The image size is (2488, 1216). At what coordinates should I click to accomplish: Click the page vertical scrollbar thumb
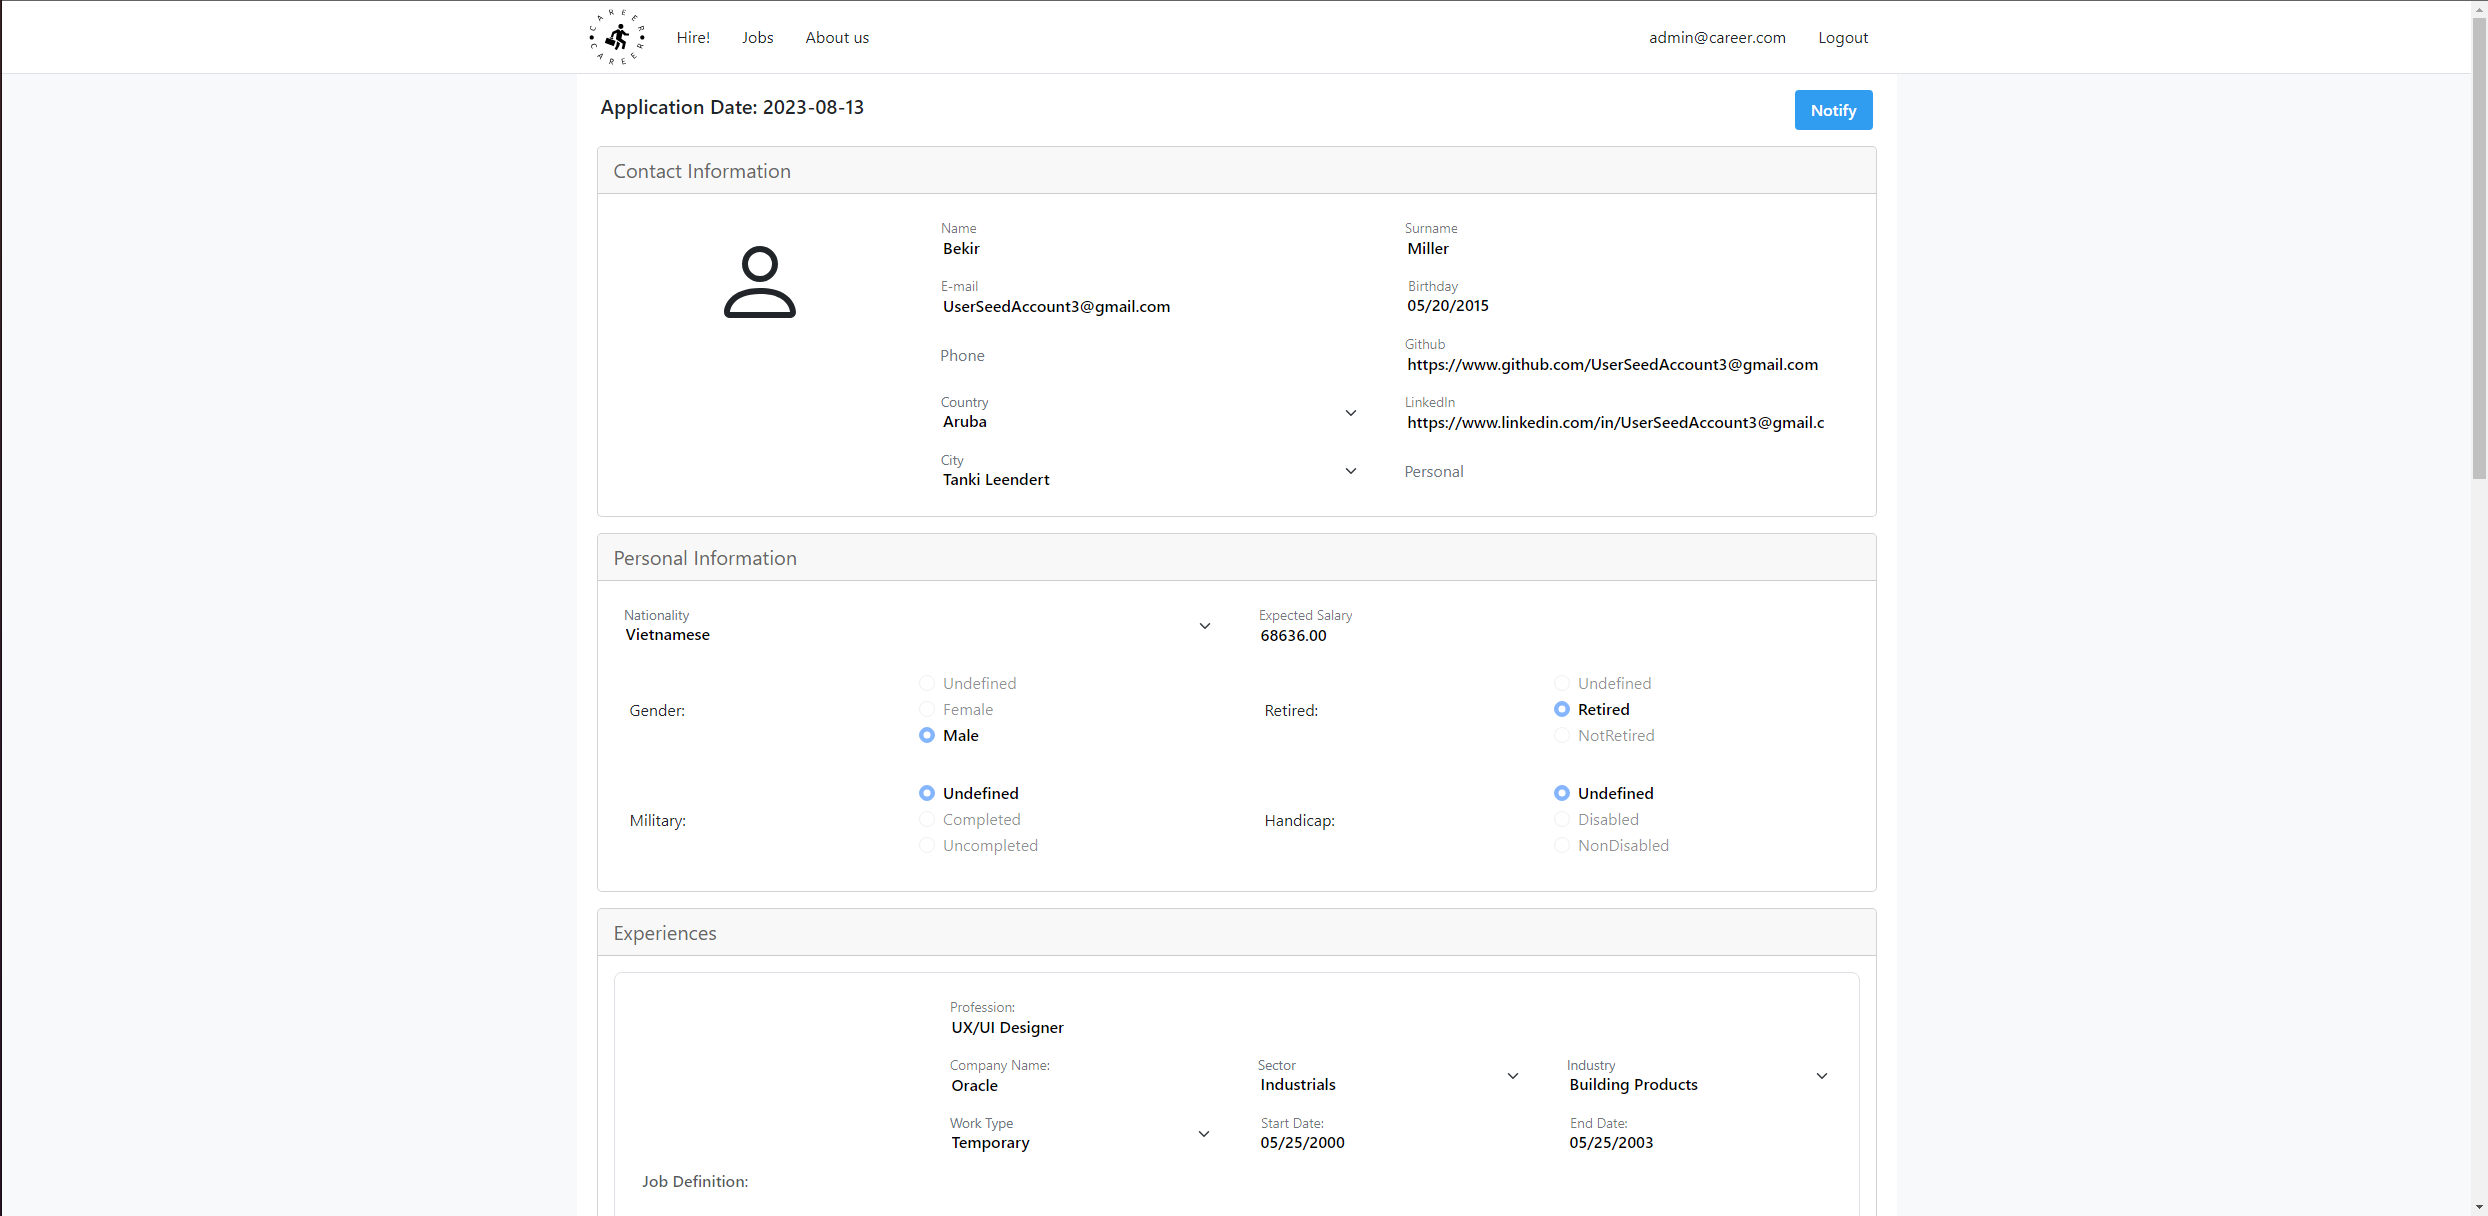click(x=2479, y=248)
